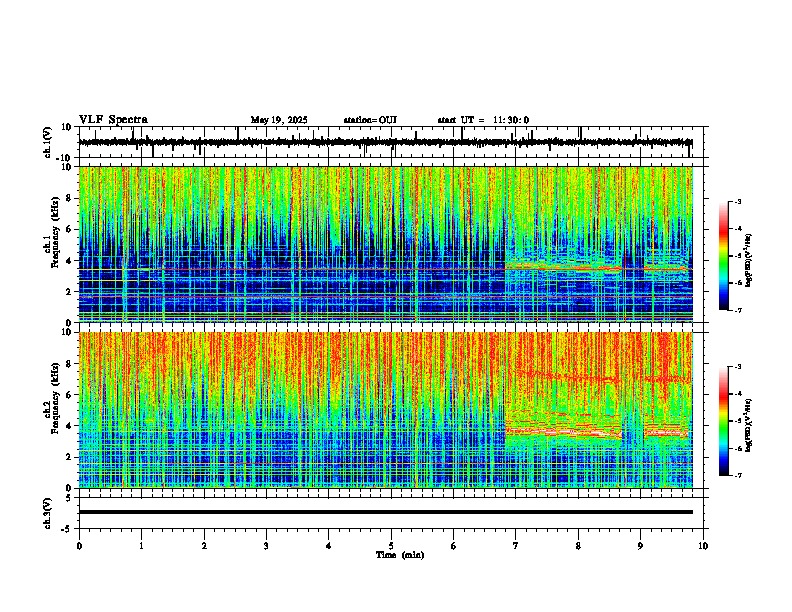The image size is (792, 612).
Task: Click the "0" tick on the time axis
Action: pos(79,546)
